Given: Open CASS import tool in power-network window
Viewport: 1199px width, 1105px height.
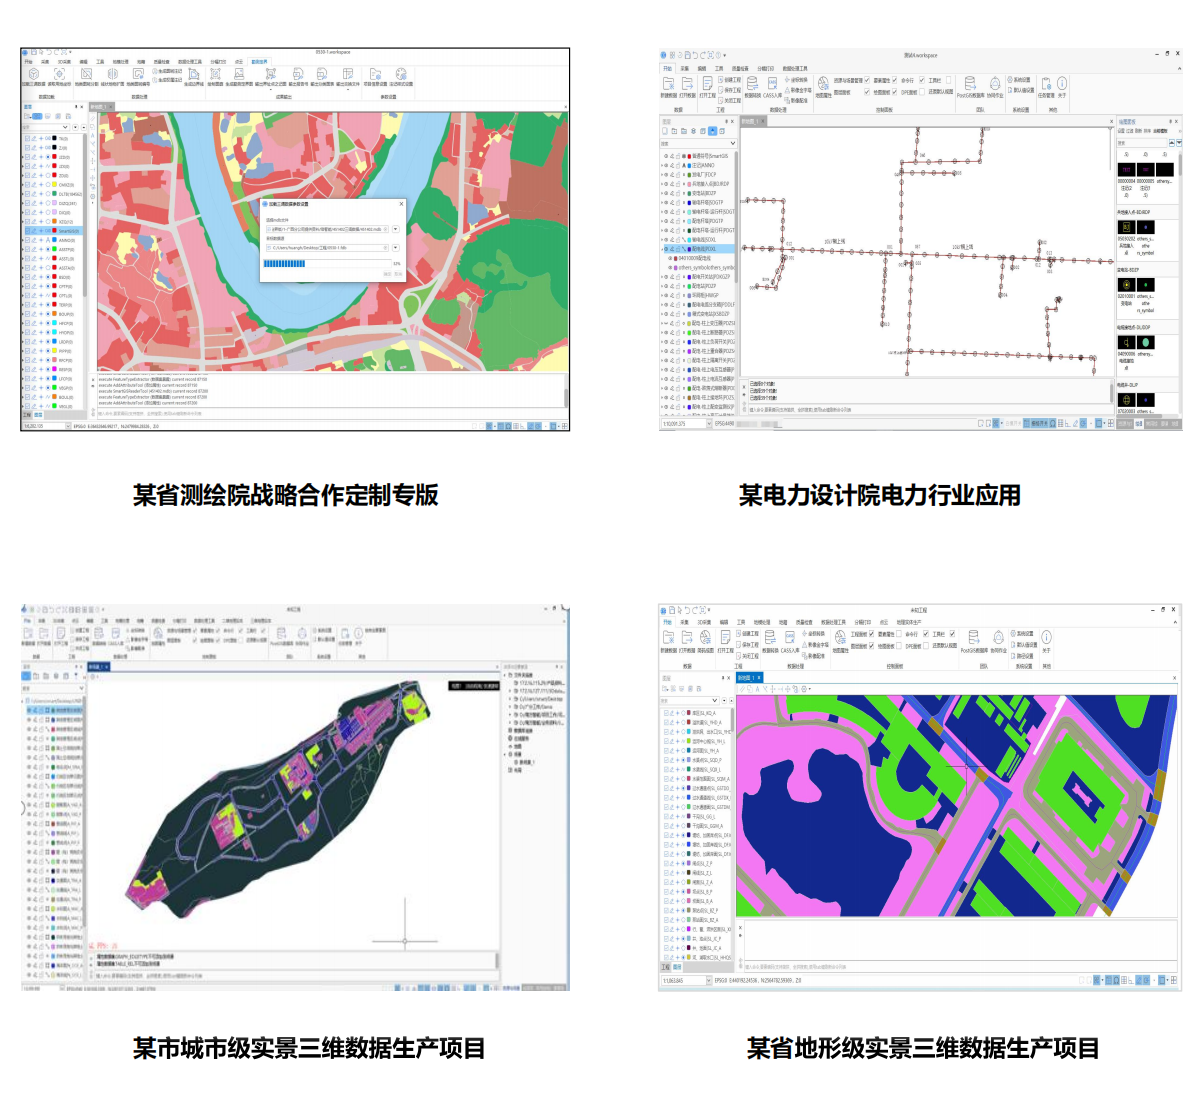Looking at the screenshot, I should click(774, 85).
